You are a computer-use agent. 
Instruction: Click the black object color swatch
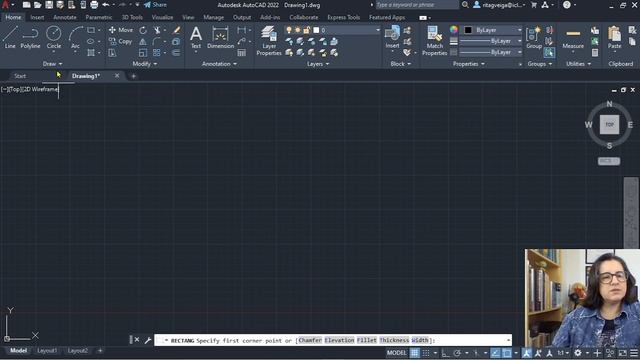(x=468, y=30)
